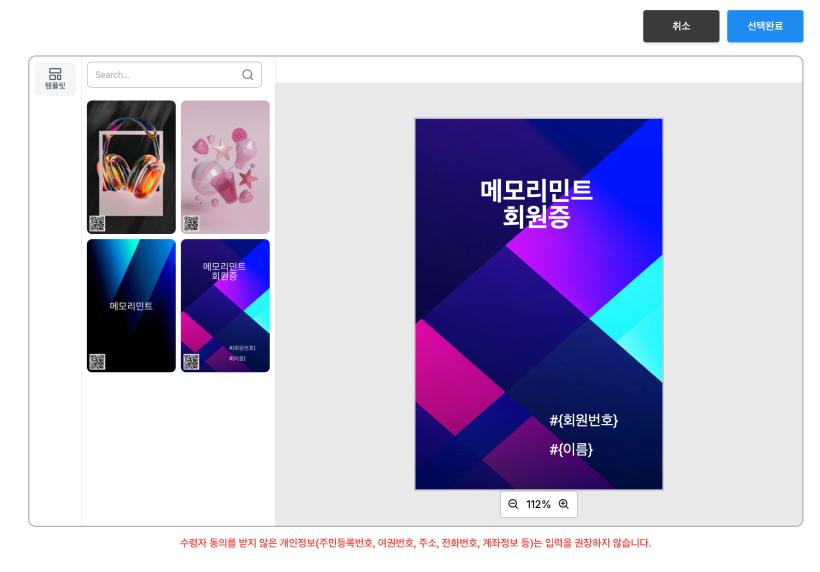The width and height of the screenshot is (820, 572).
Task: Zoom out with the minus magnifier icon
Action: 513,504
